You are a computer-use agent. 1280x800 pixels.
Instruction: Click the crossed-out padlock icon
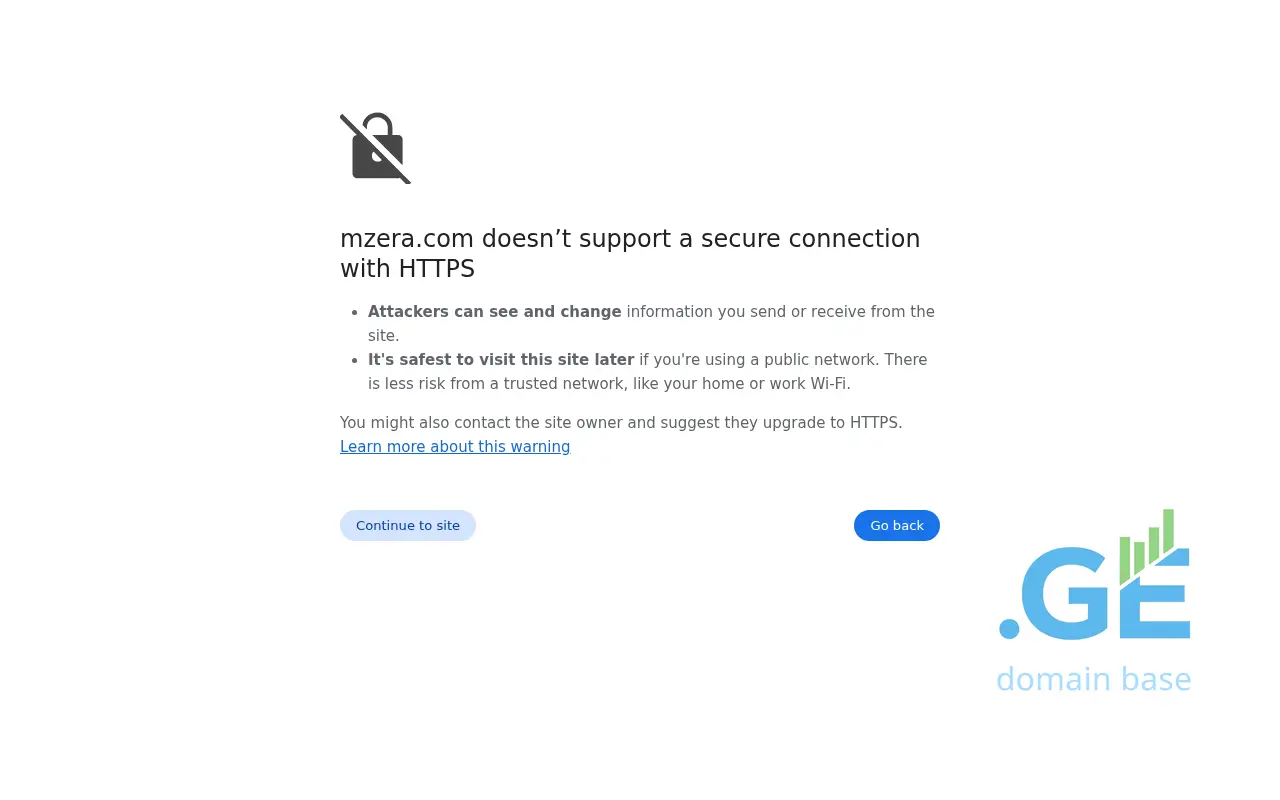coord(376,148)
